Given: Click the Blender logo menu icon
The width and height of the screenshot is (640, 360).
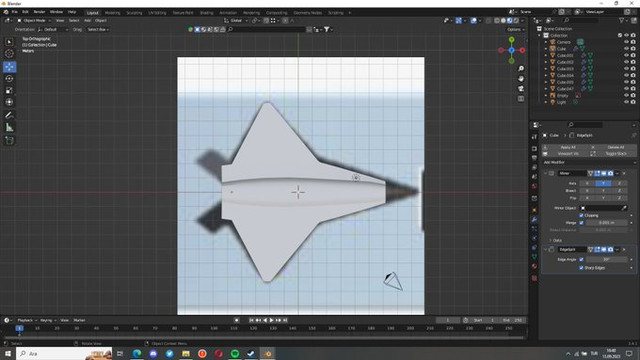Looking at the screenshot, I should pyautogui.click(x=6, y=12).
